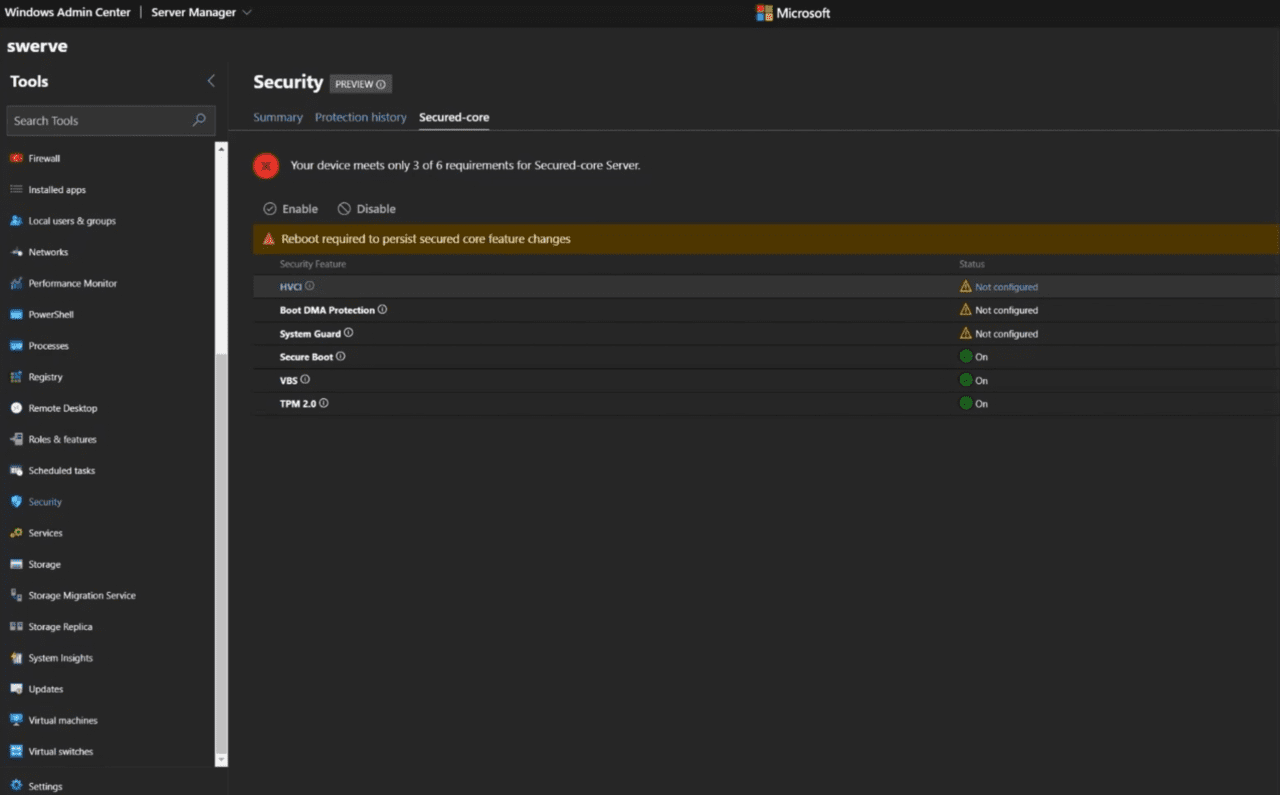Open the PowerShell icon
1280x795 pixels.
pos(16,314)
